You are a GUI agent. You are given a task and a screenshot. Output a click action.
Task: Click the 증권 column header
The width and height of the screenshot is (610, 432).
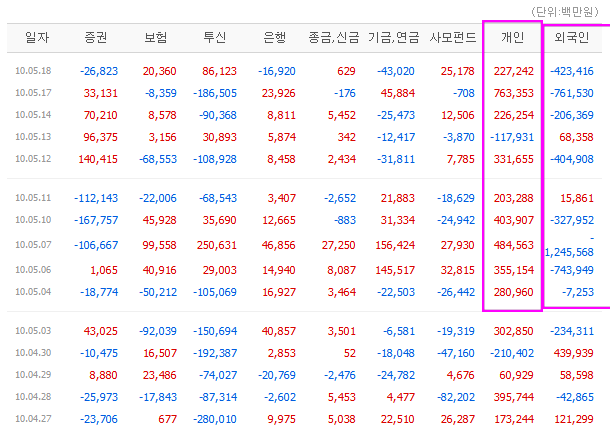tap(96, 37)
